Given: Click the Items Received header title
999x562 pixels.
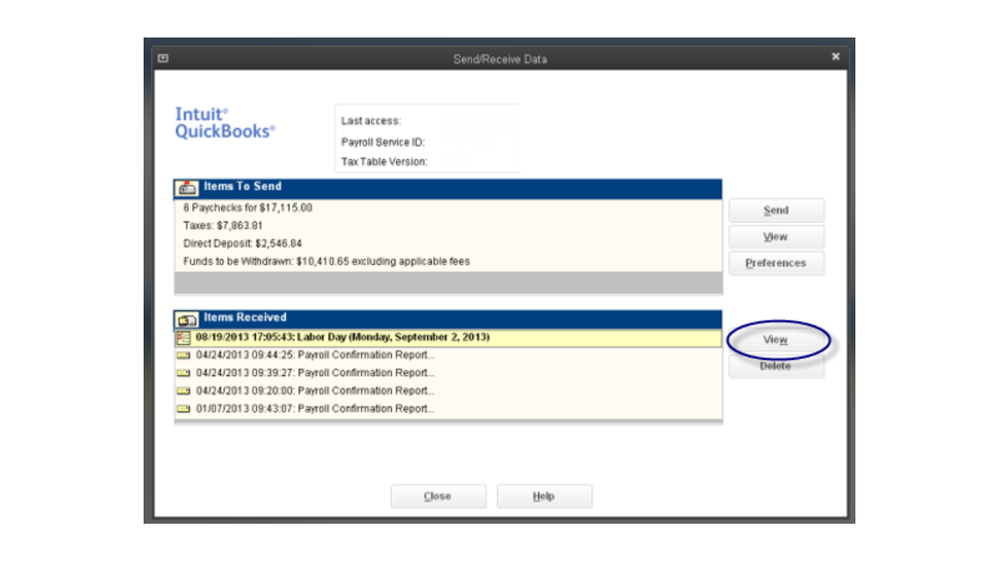Looking at the screenshot, I should tap(245, 317).
